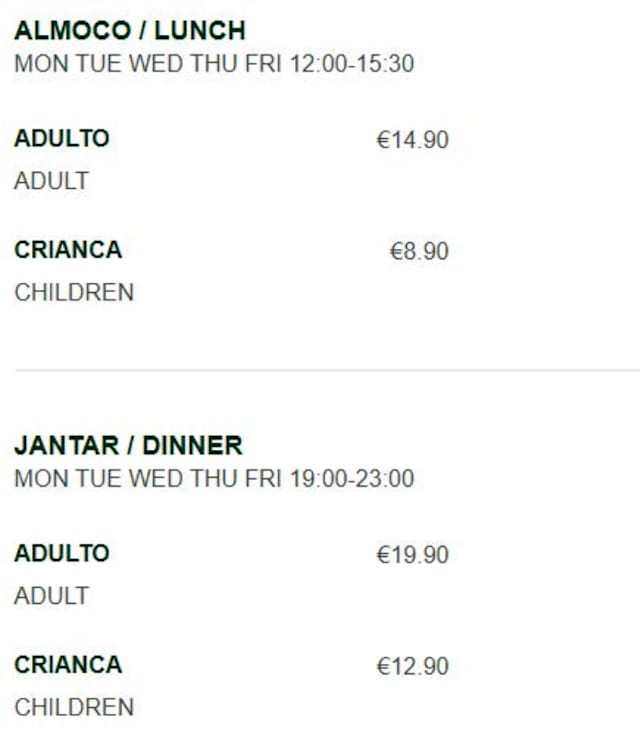The height and width of the screenshot is (742, 640).
Task: Select the CHILDREN translation under lunch
Action: [x=74, y=293]
